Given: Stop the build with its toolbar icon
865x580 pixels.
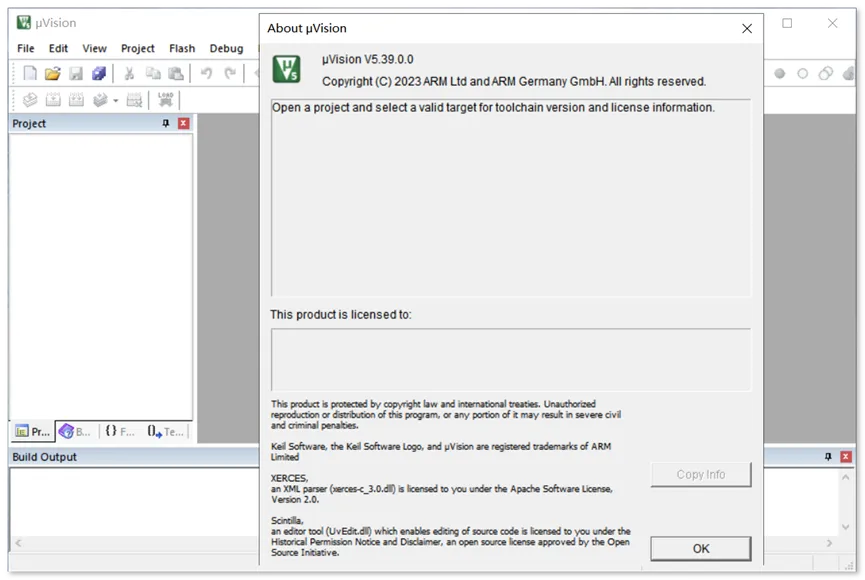Looking at the screenshot, I should (x=134, y=100).
